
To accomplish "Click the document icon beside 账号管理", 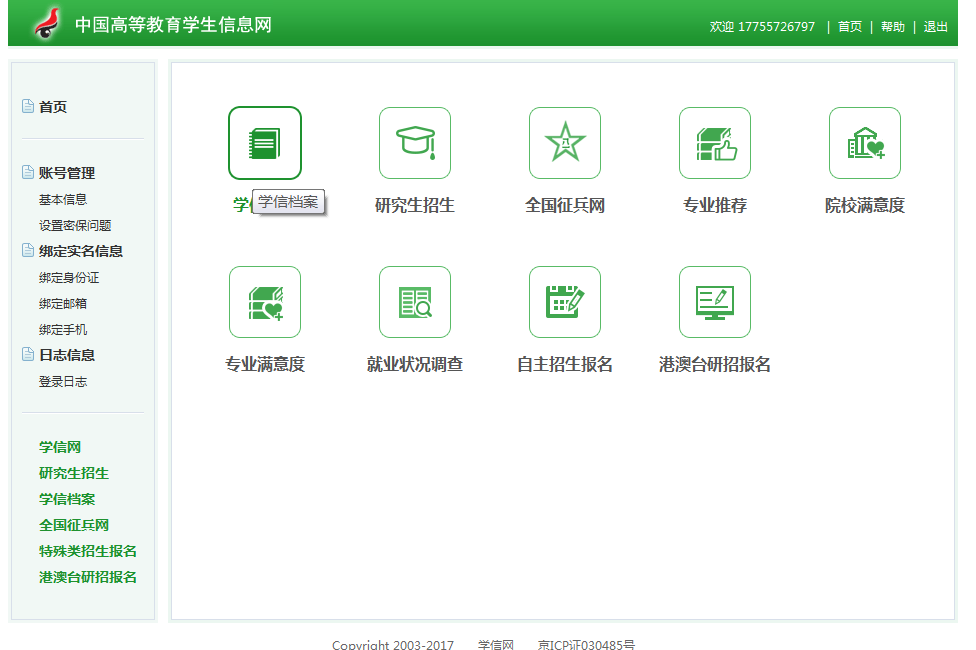I will pos(28,172).
